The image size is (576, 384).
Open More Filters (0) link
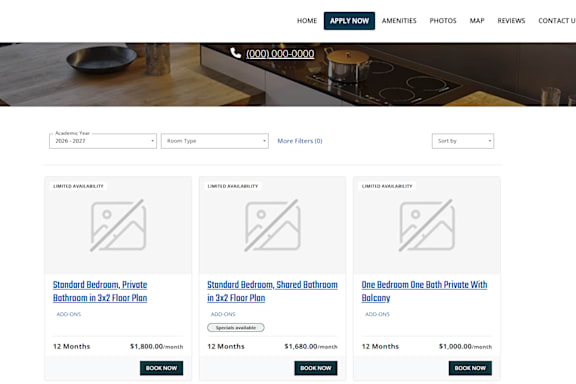coord(300,141)
